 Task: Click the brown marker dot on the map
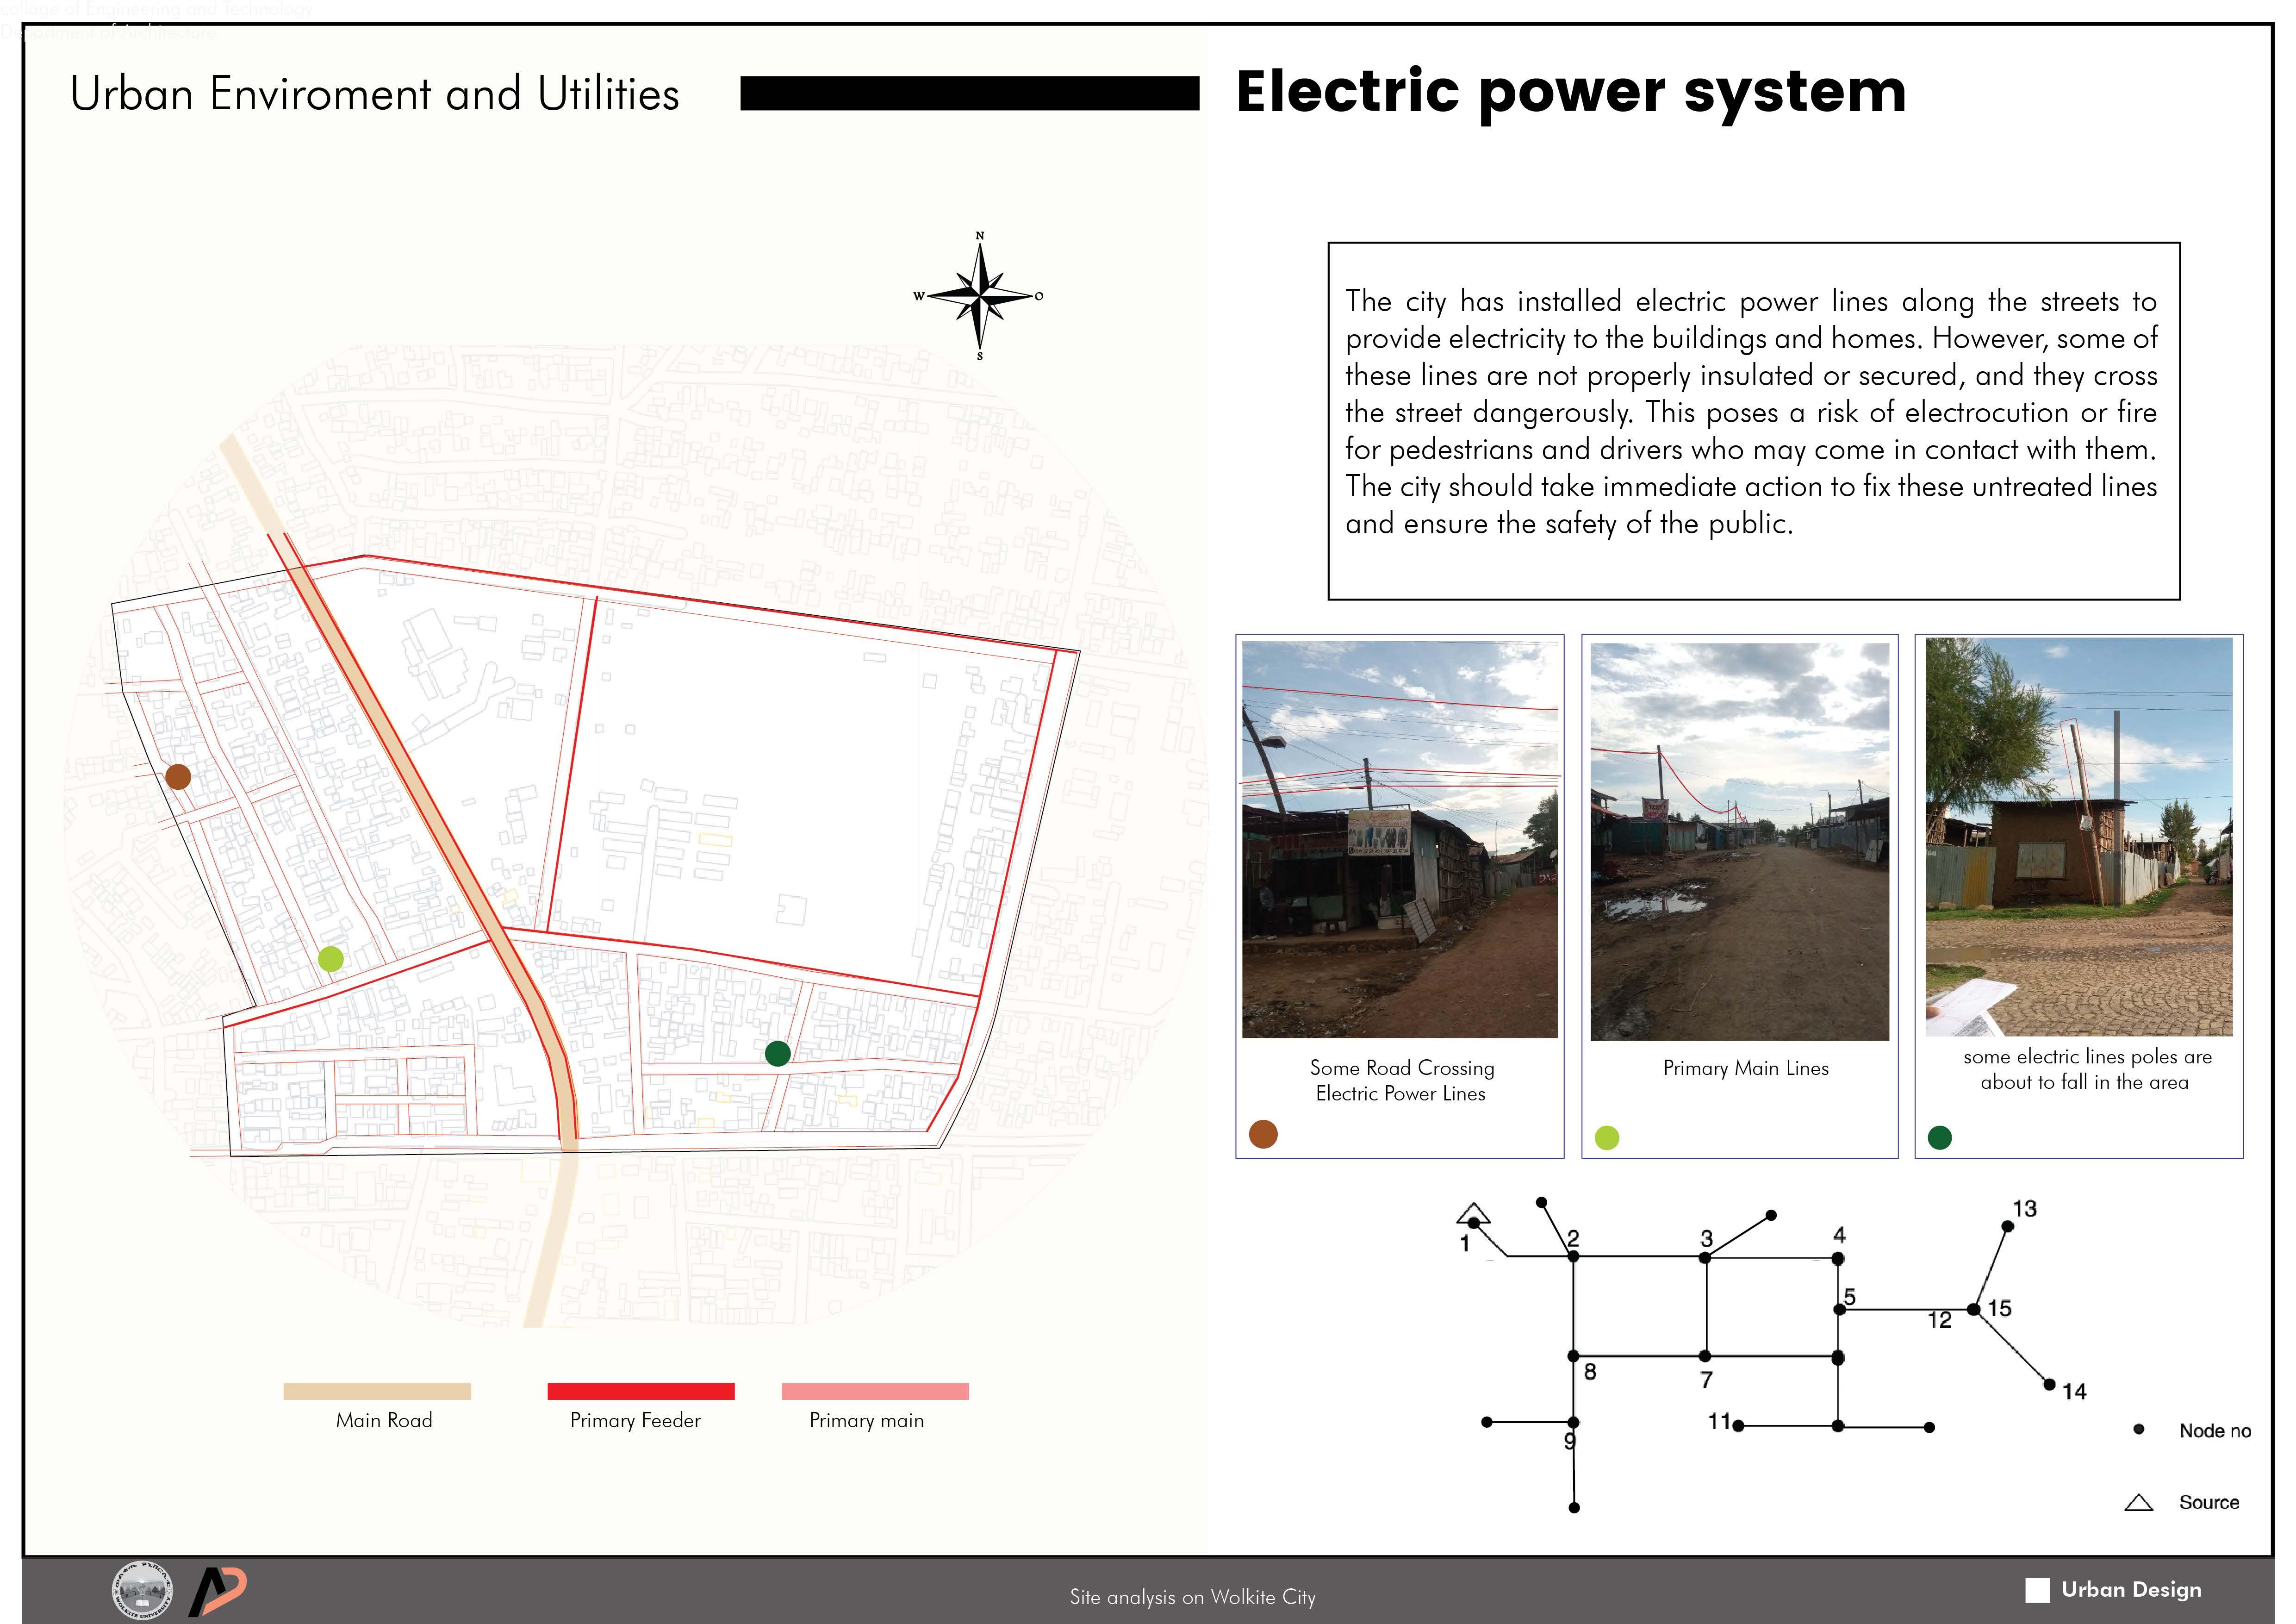pos(178,776)
